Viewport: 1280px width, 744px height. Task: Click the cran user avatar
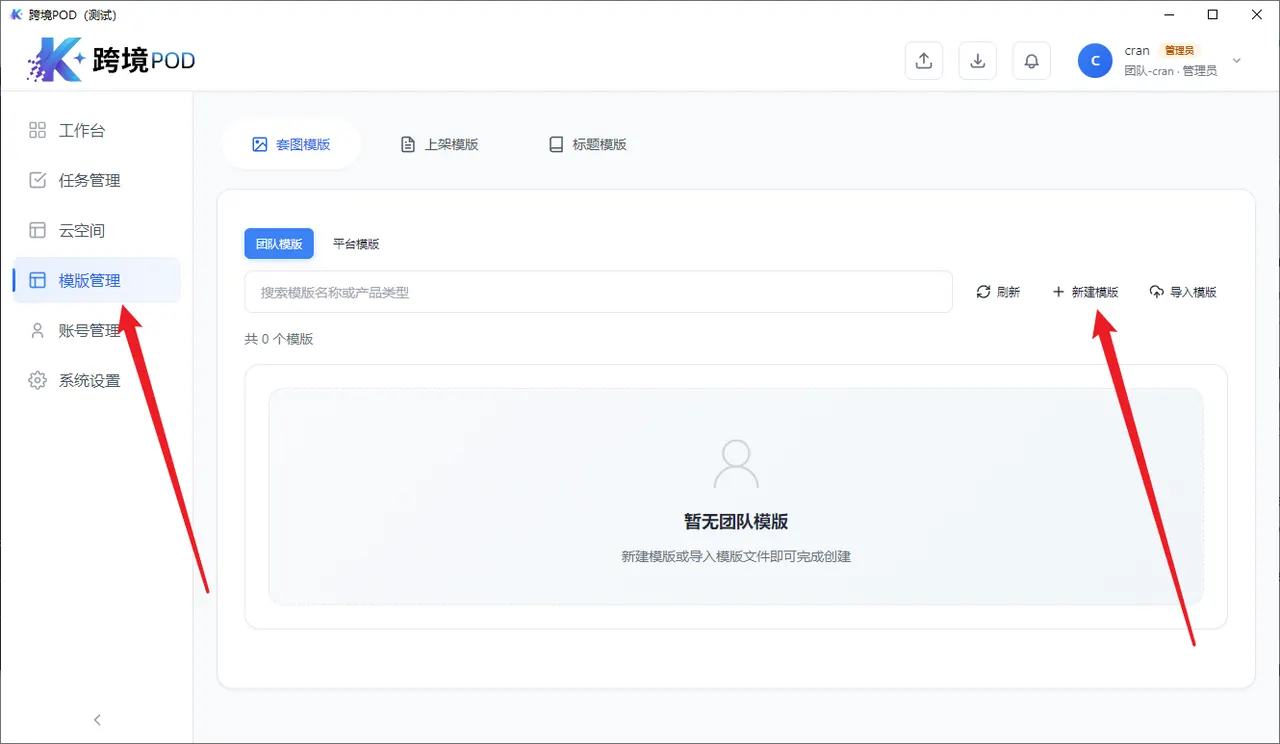click(1095, 60)
